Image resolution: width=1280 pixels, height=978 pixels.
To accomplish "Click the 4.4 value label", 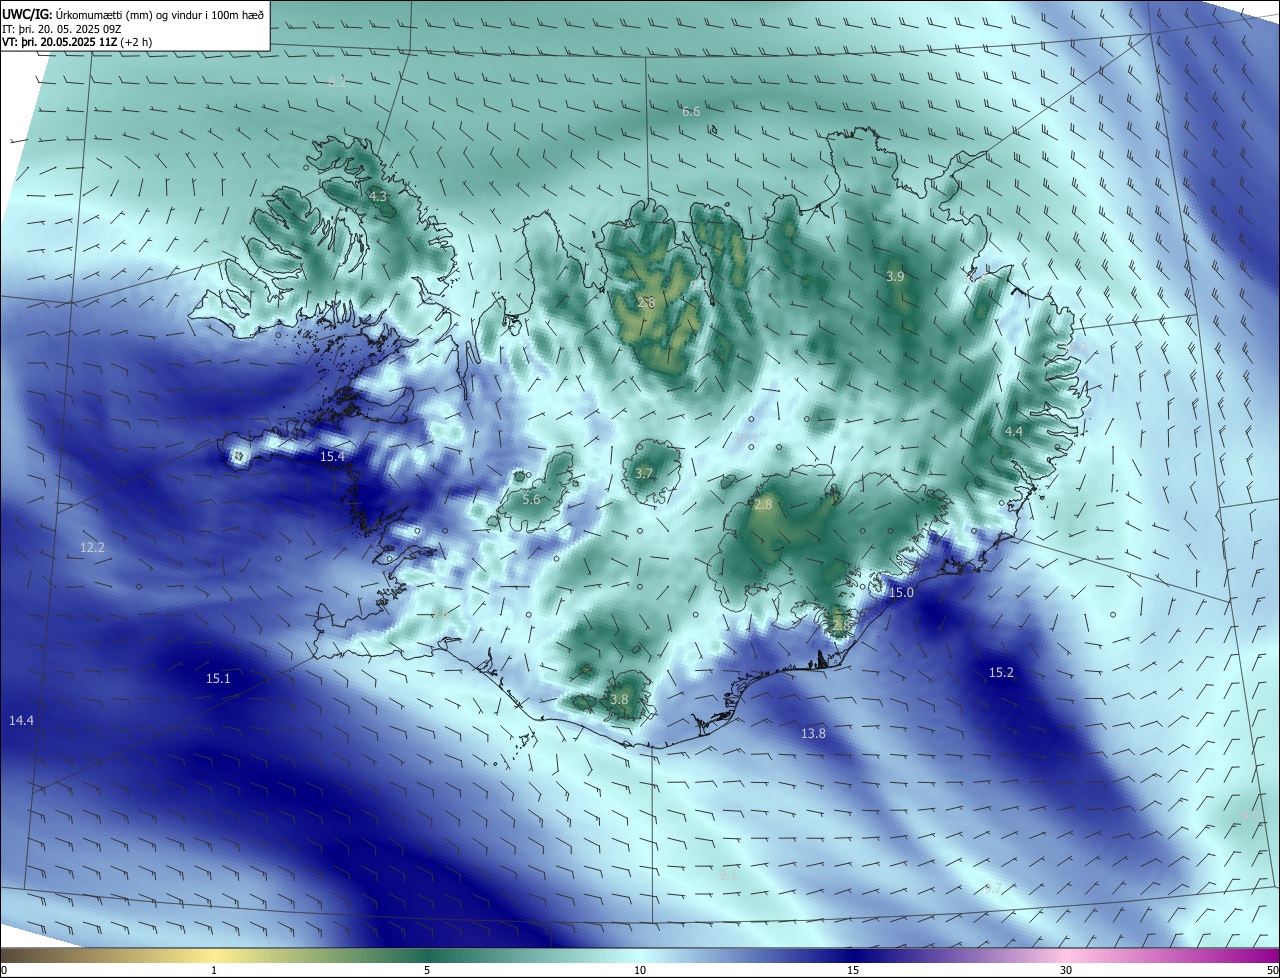I will point(1014,432).
